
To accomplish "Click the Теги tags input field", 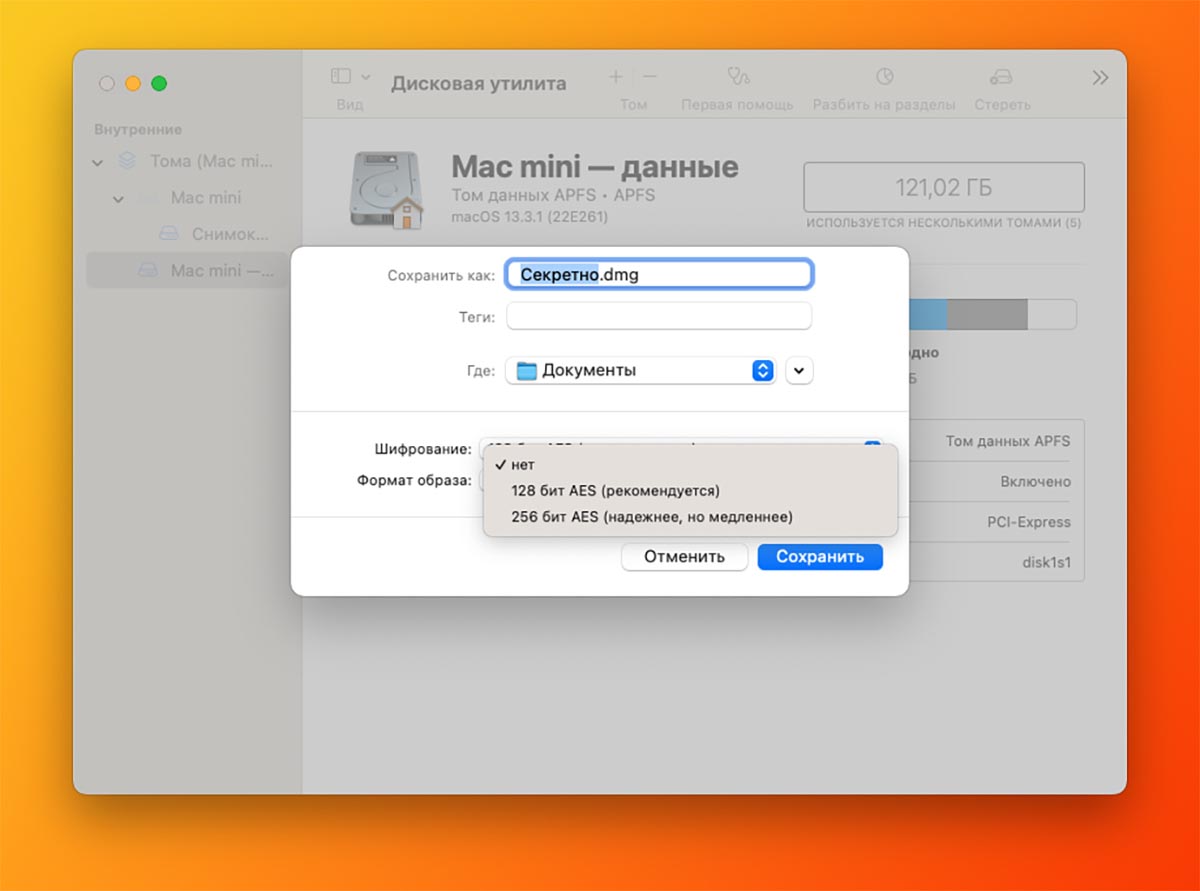I will [x=659, y=316].
